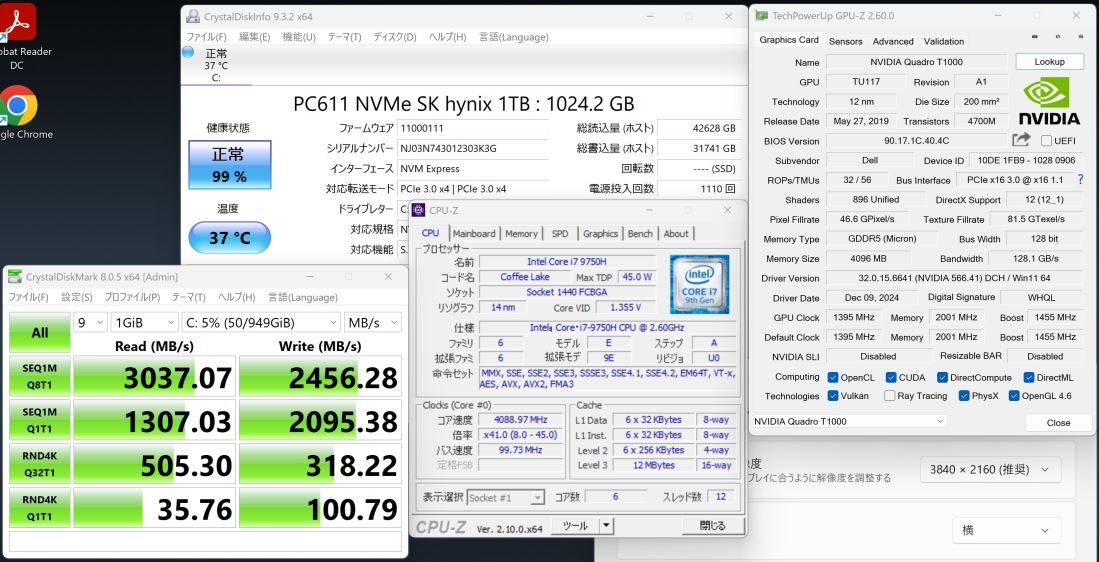The image size is (1099, 562).
Task: Open the ツール dropdown arrow in CPU-Z
Action: pos(606,526)
